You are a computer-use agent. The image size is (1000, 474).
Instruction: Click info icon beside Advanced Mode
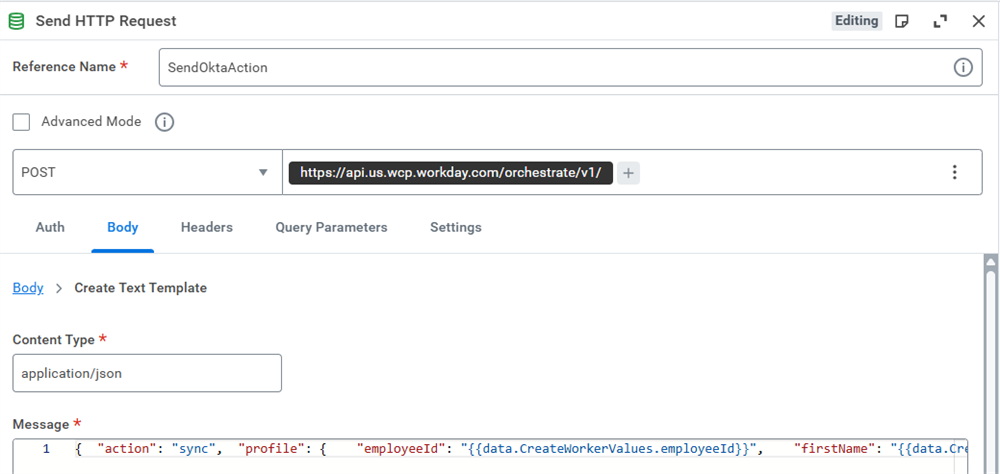[165, 122]
